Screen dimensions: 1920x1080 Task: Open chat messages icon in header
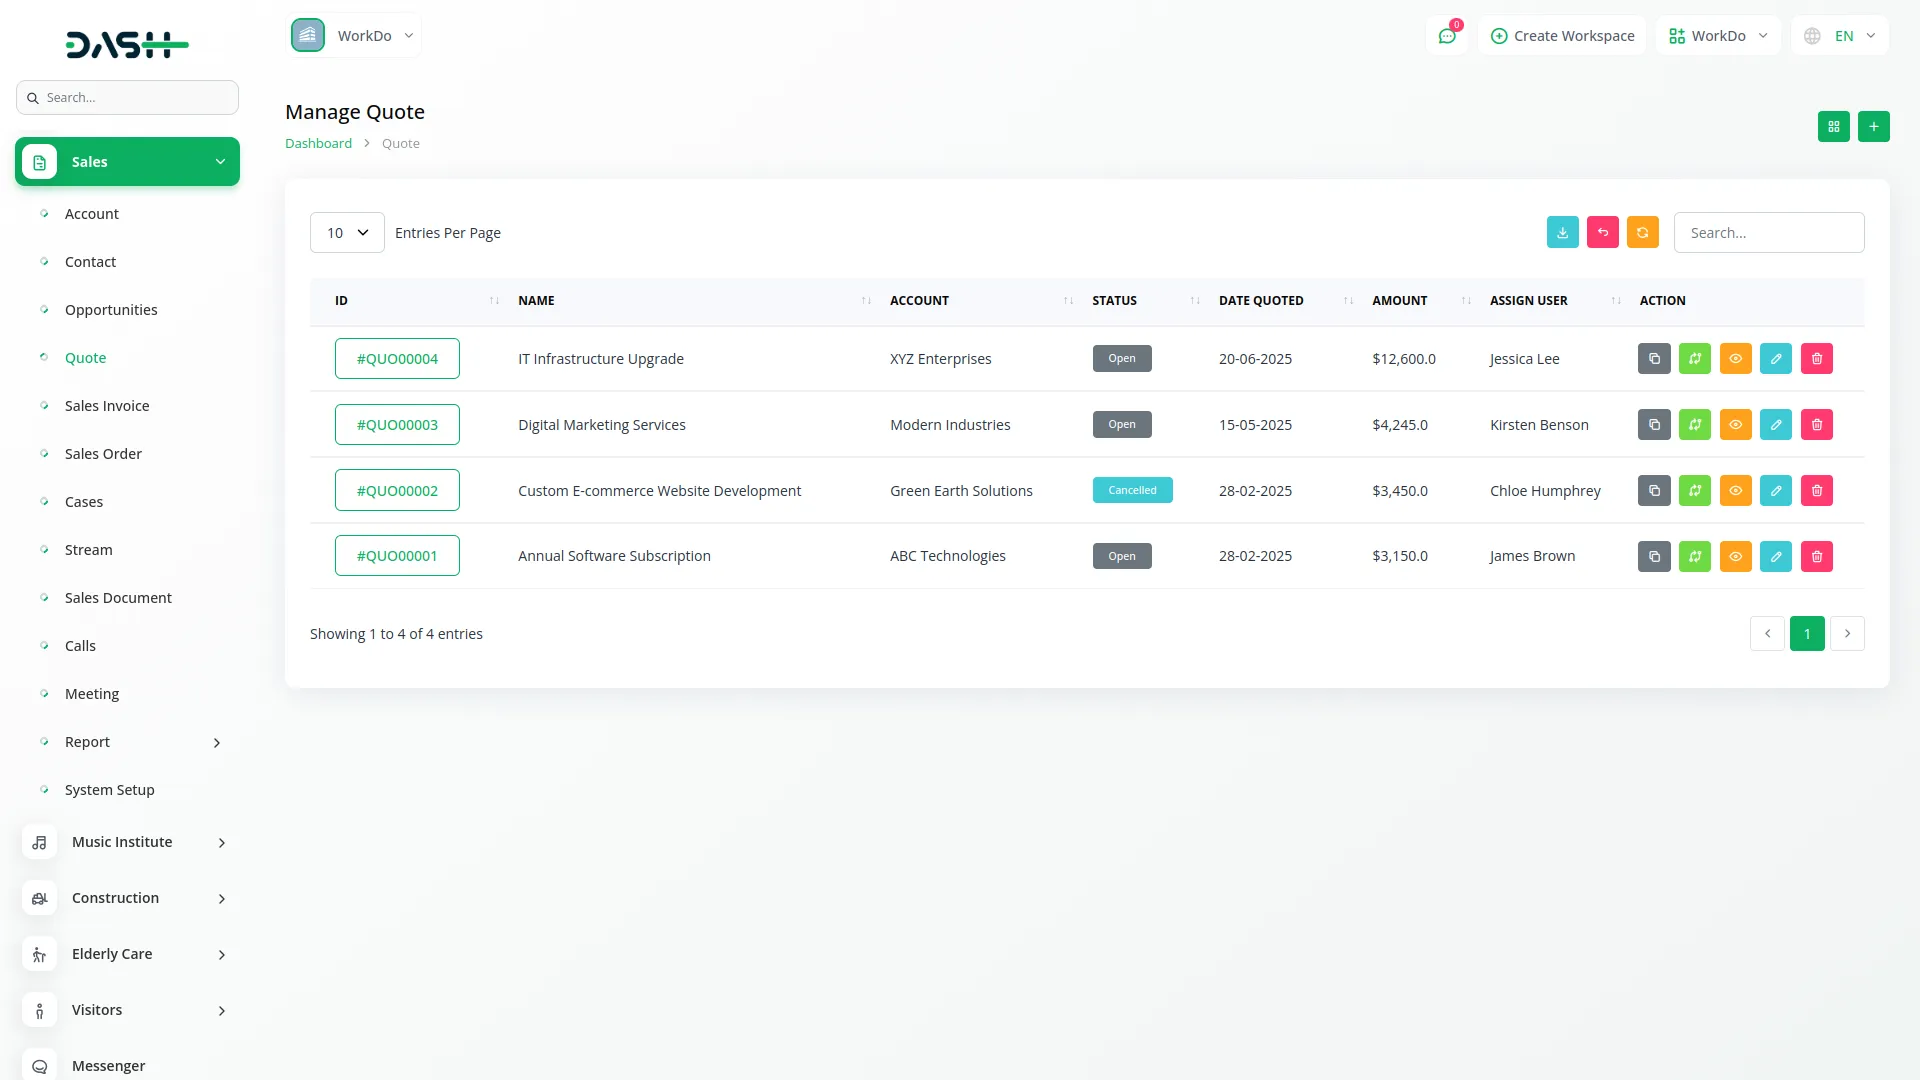tap(1446, 36)
